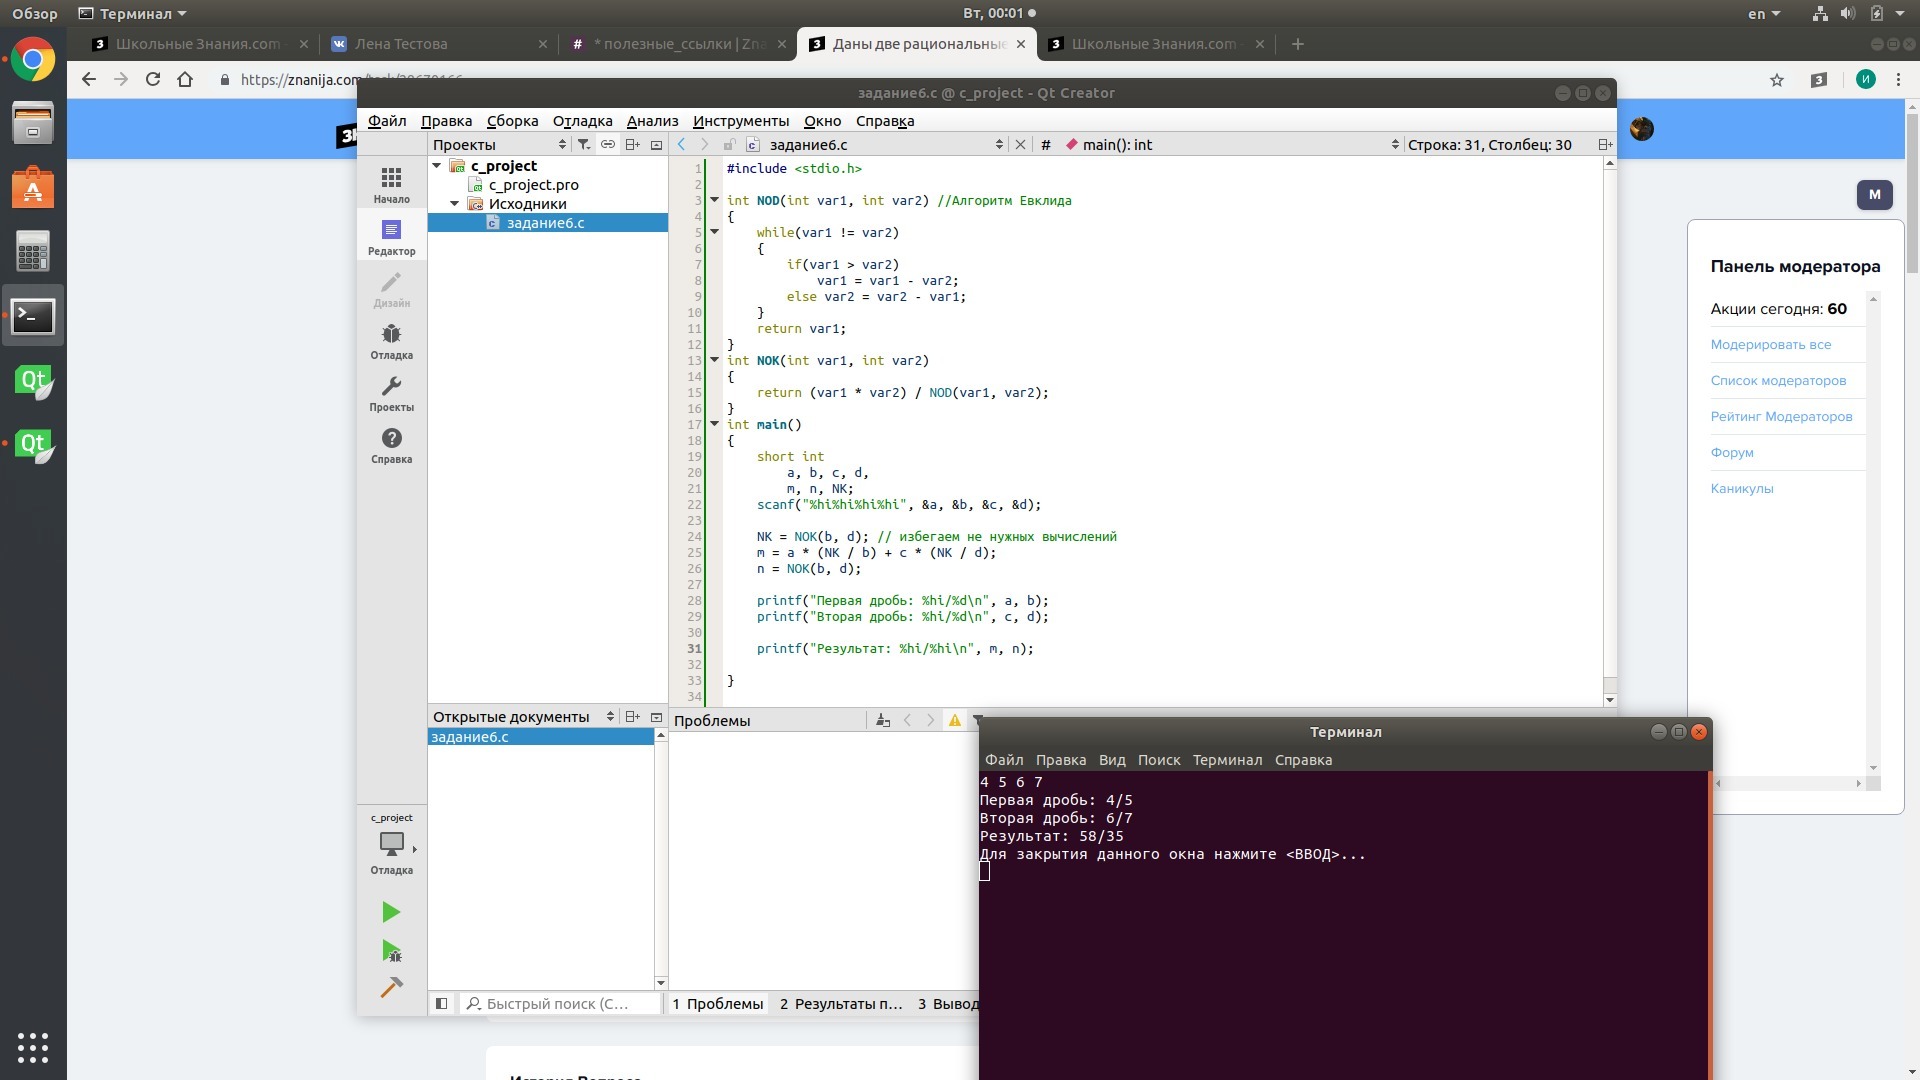Open the Сборка menu

[512, 121]
